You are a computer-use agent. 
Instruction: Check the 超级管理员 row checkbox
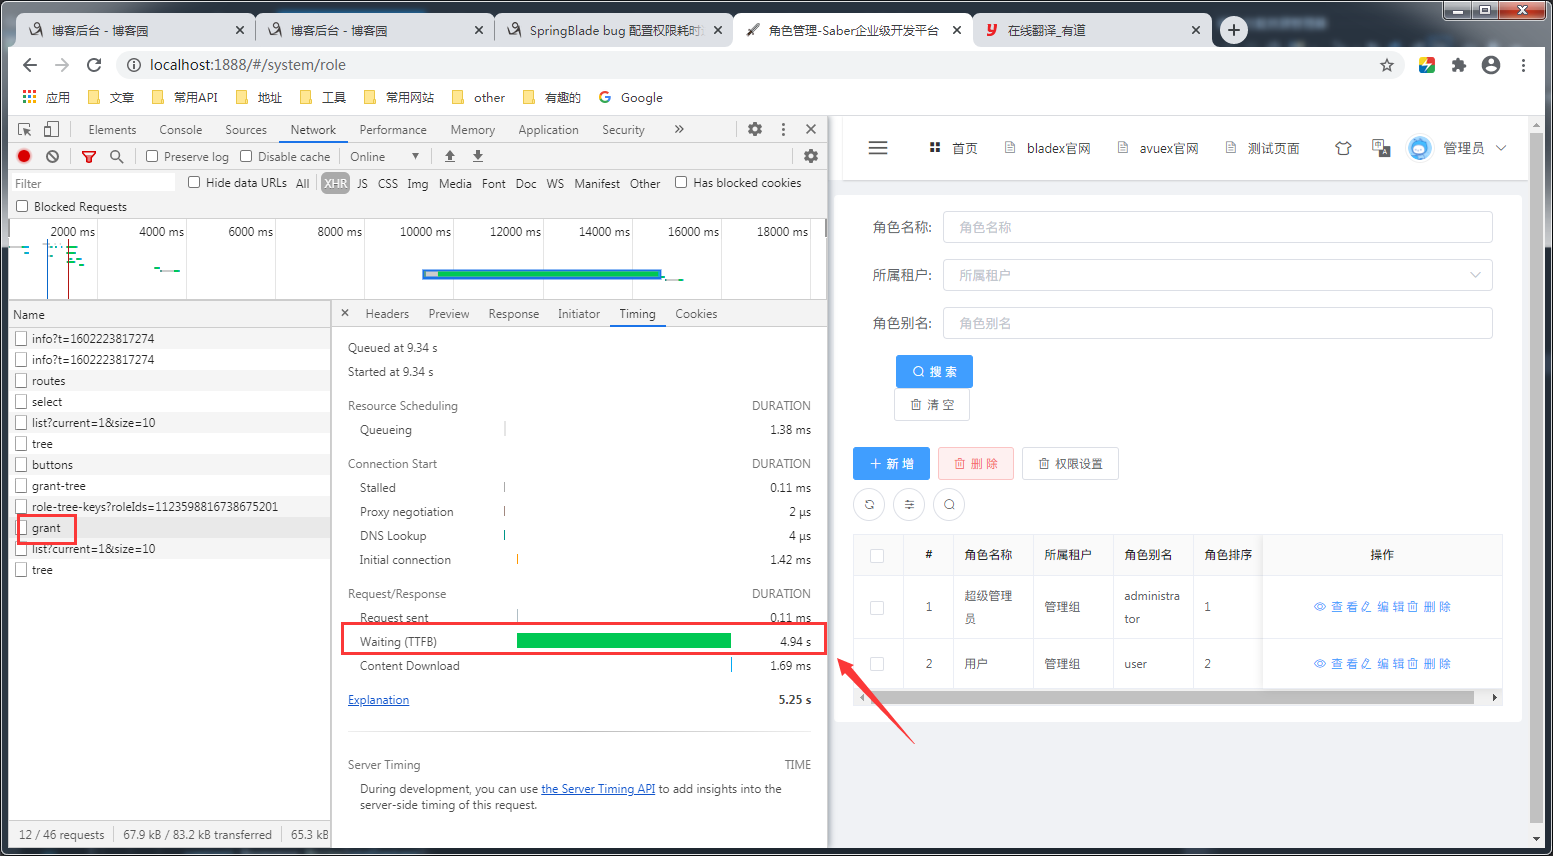(877, 607)
